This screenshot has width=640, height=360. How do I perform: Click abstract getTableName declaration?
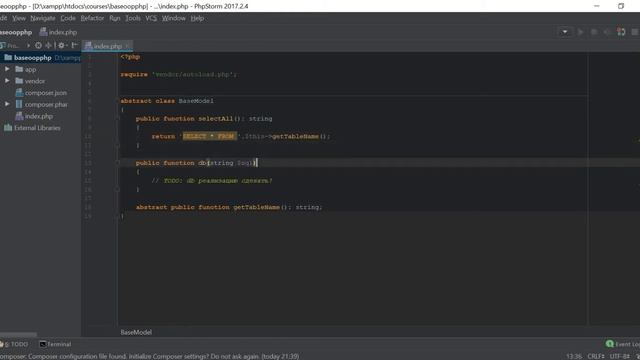(x=229, y=207)
